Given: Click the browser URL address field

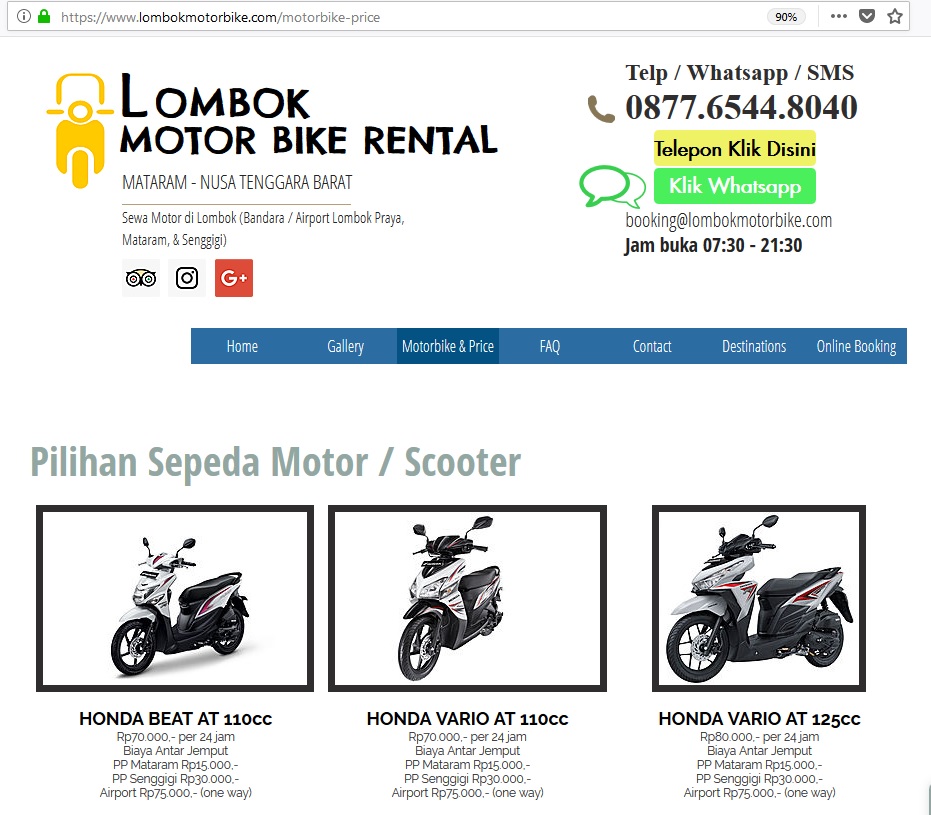Looking at the screenshot, I should coord(410,17).
